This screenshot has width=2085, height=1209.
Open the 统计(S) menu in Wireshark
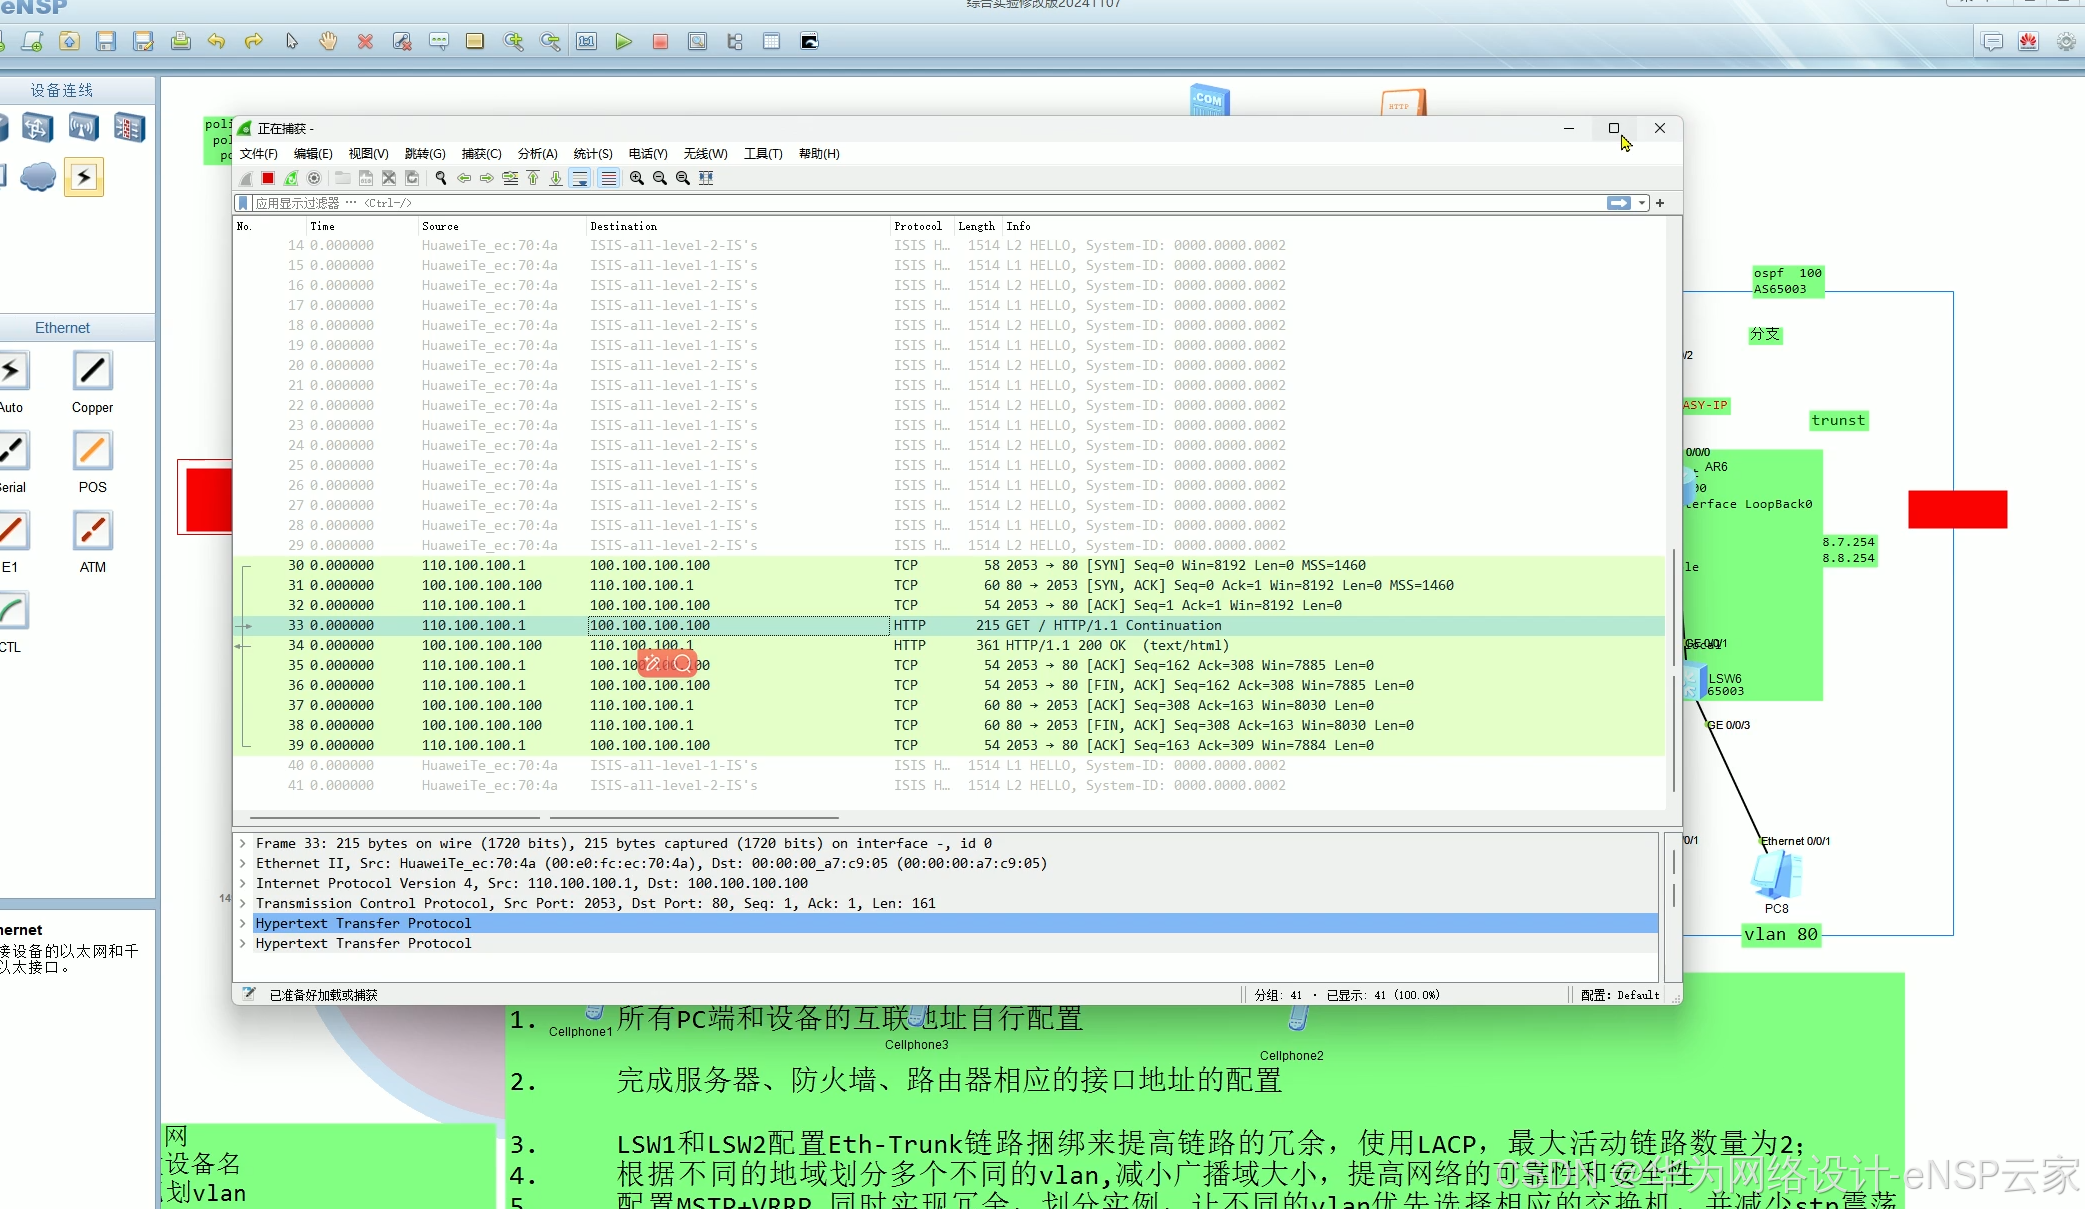point(592,153)
